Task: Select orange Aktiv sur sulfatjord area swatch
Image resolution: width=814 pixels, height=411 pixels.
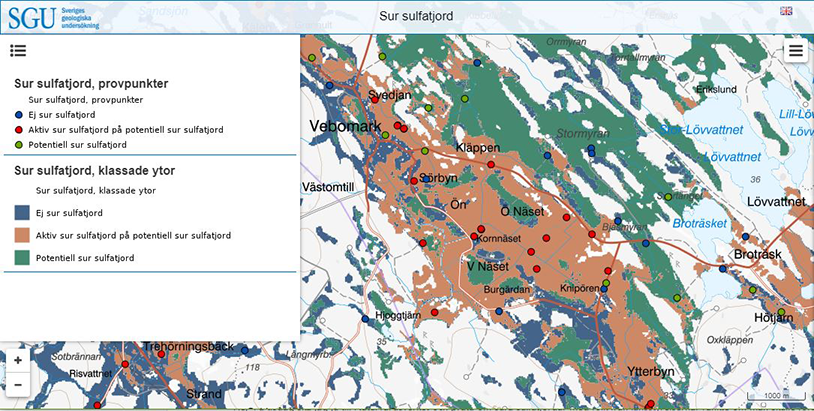Action: coord(22,235)
